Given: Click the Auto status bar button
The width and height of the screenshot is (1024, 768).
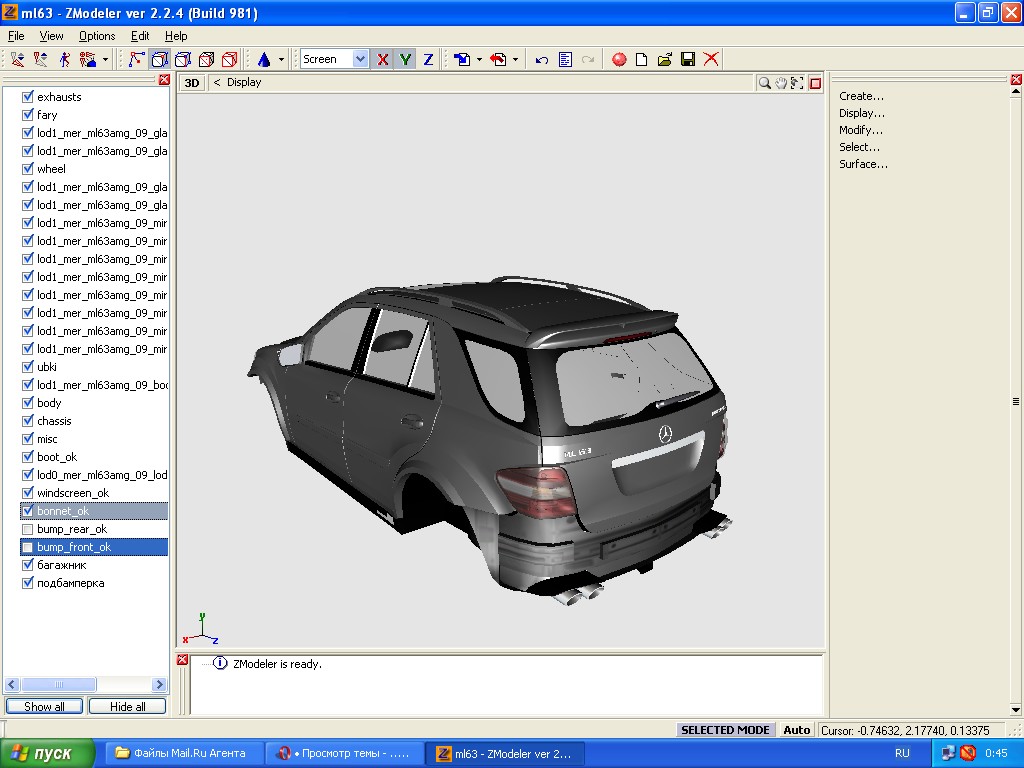Looking at the screenshot, I should click(x=797, y=730).
